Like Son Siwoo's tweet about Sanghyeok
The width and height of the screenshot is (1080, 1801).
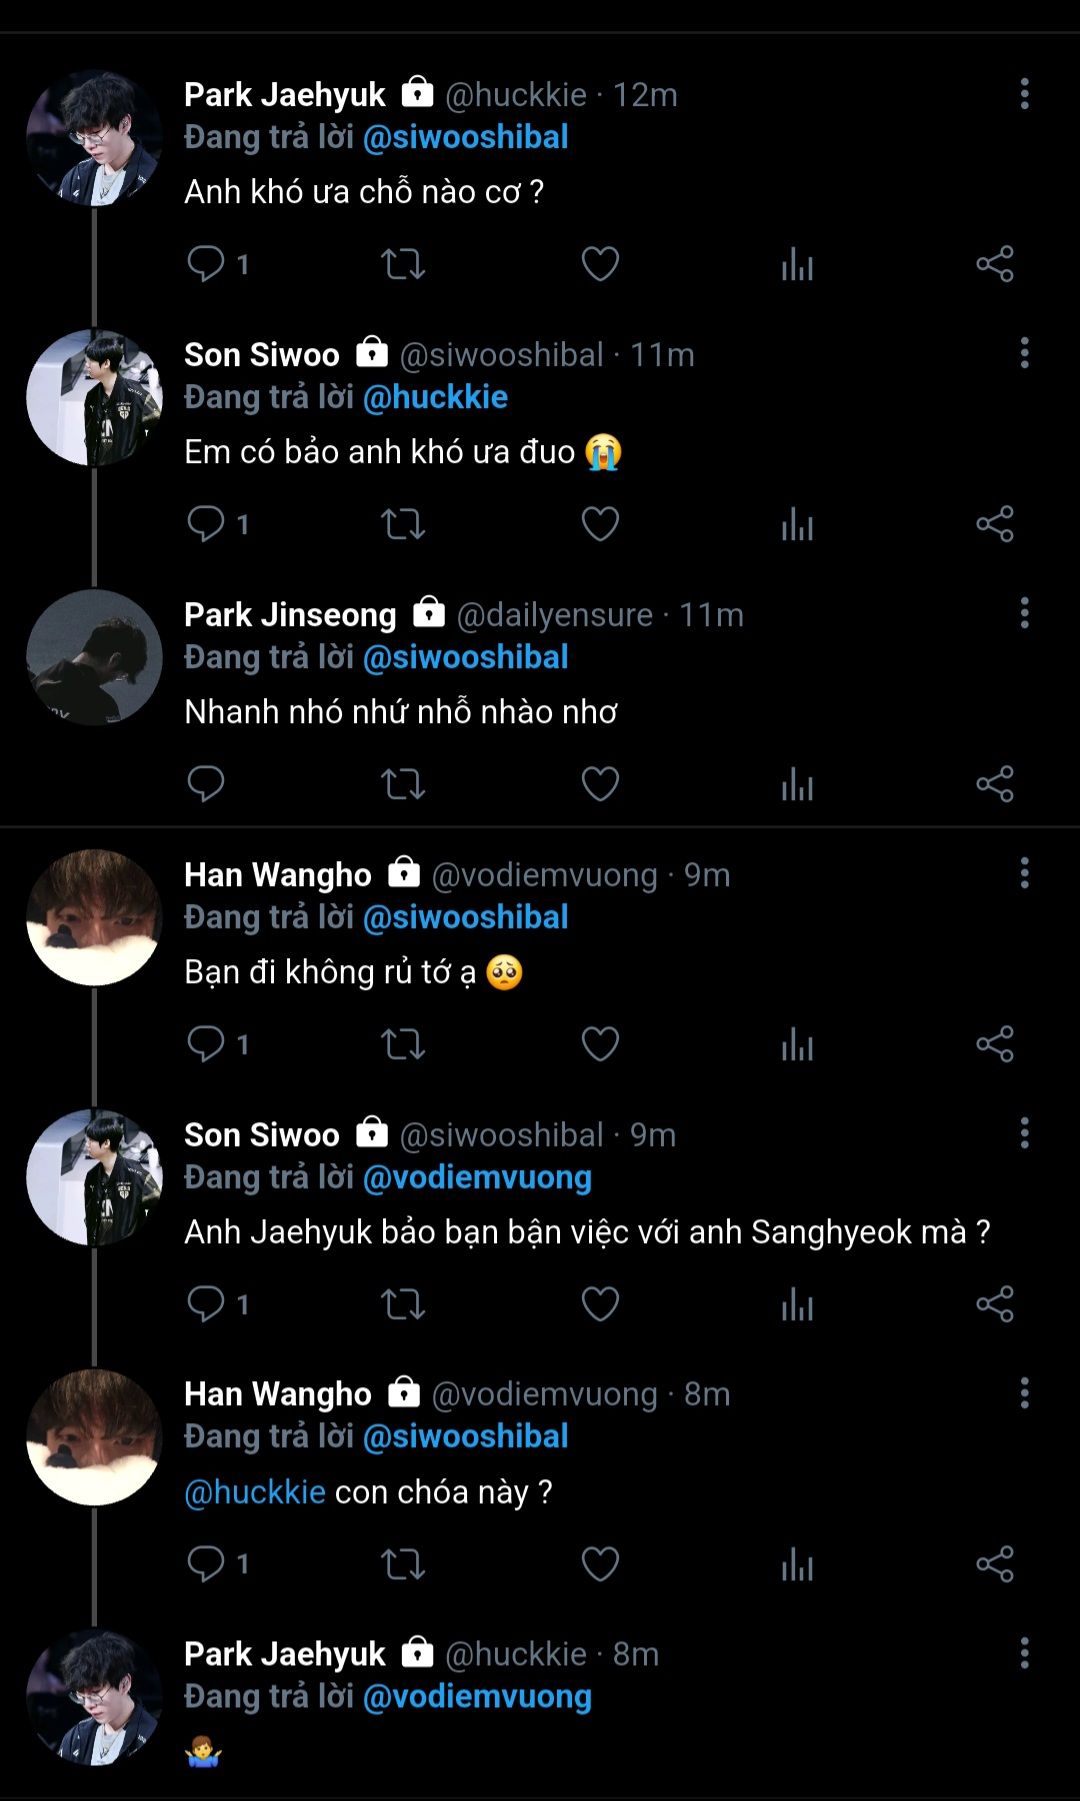point(600,1304)
